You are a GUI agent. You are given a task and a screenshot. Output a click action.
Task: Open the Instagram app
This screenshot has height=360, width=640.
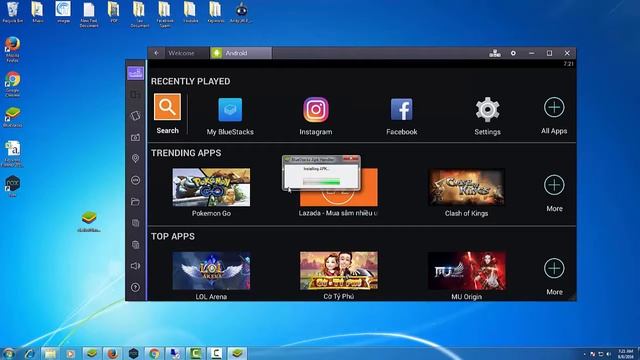pos(316,110)
